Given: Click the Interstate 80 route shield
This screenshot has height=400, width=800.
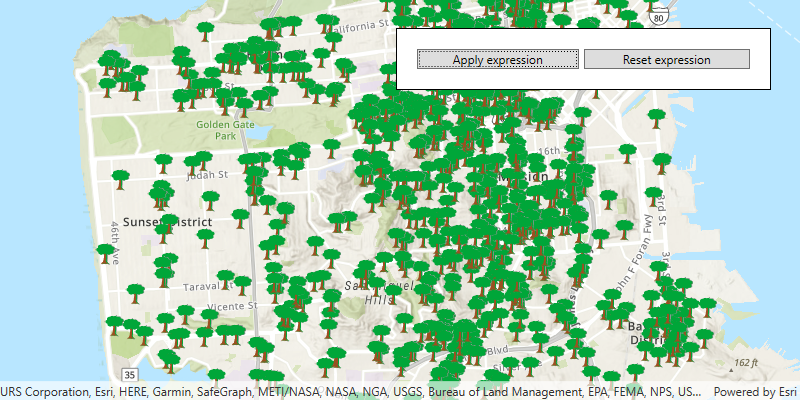Looking at the screenshot, I should point(657,18).
